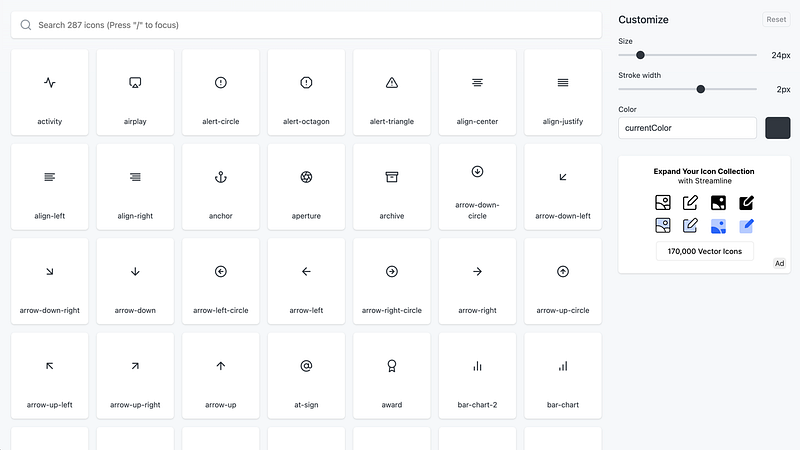Screen dimensions: 800x450
Task: Choose the airplay icon
Action: [x=135, y=92]
